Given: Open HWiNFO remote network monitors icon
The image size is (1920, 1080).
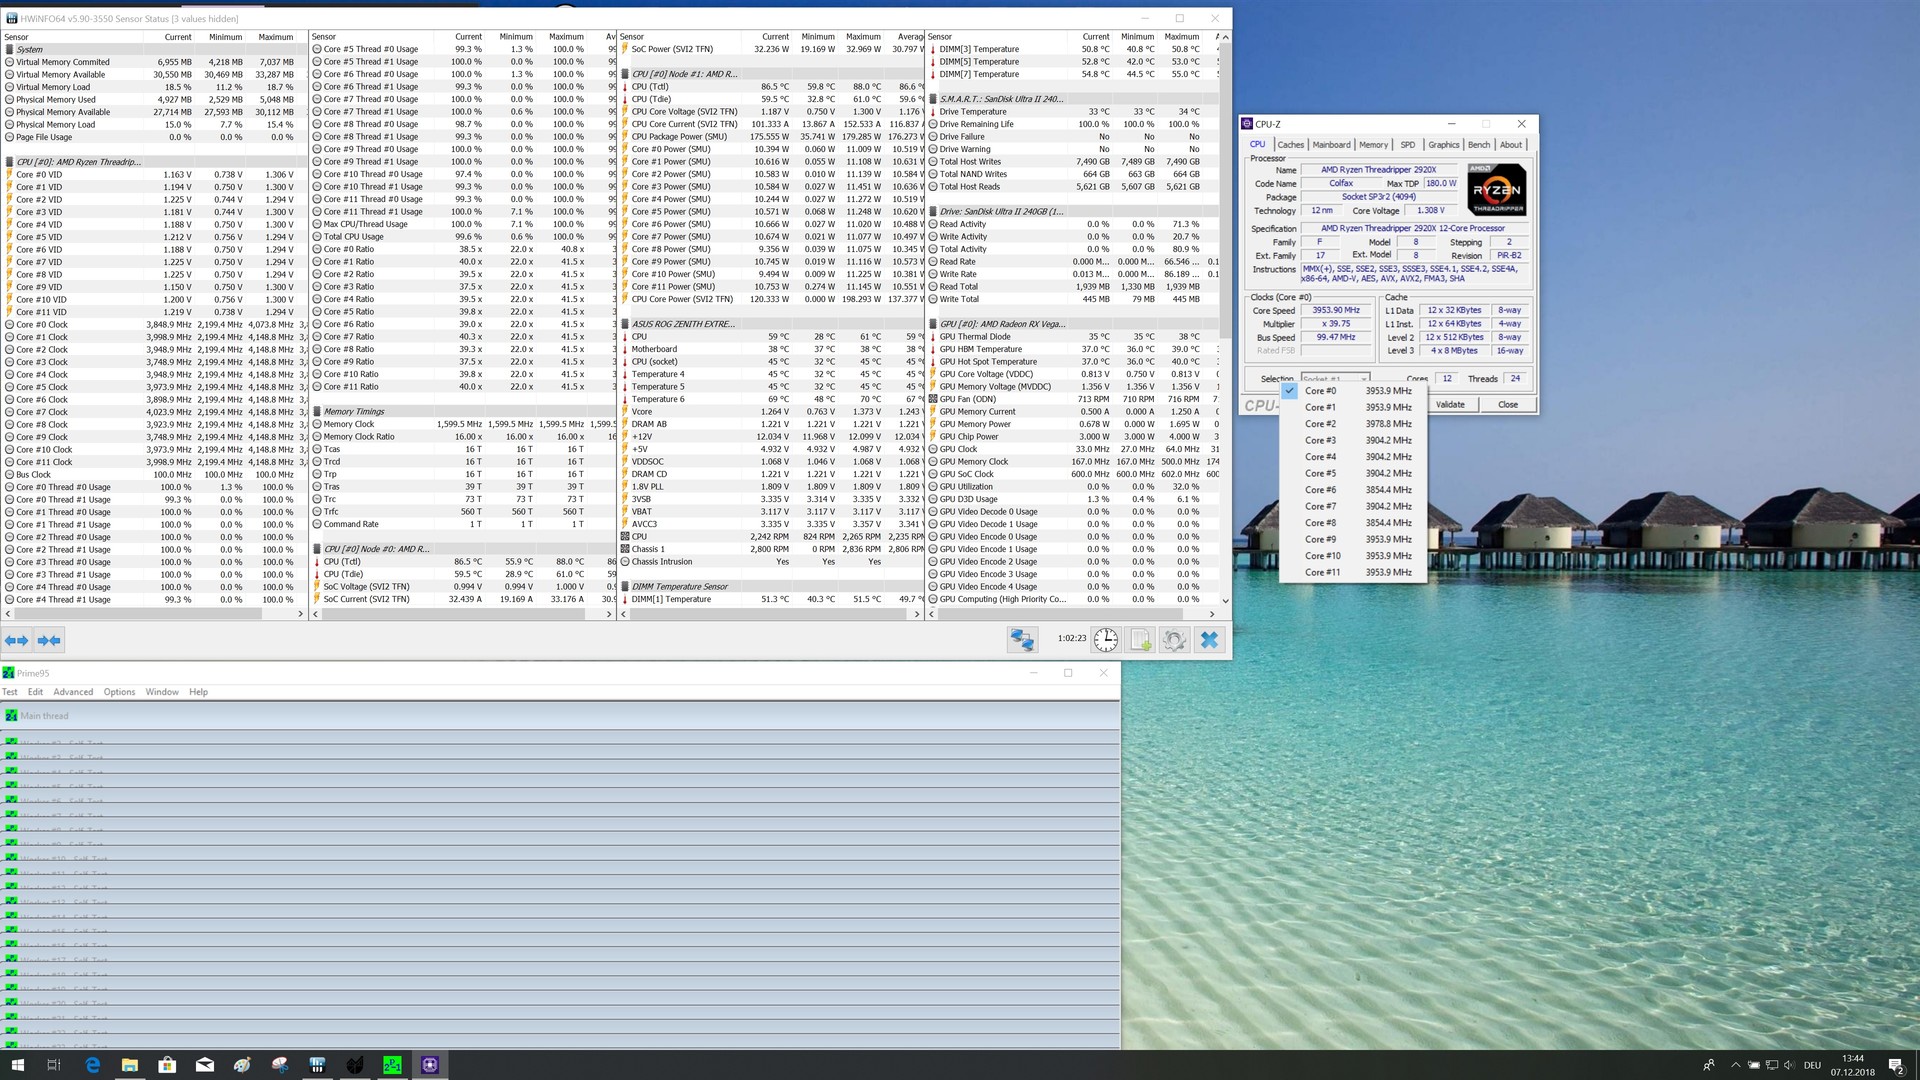Looking at the screenshot, I should pyautogui.click(x=1022, y=640).
